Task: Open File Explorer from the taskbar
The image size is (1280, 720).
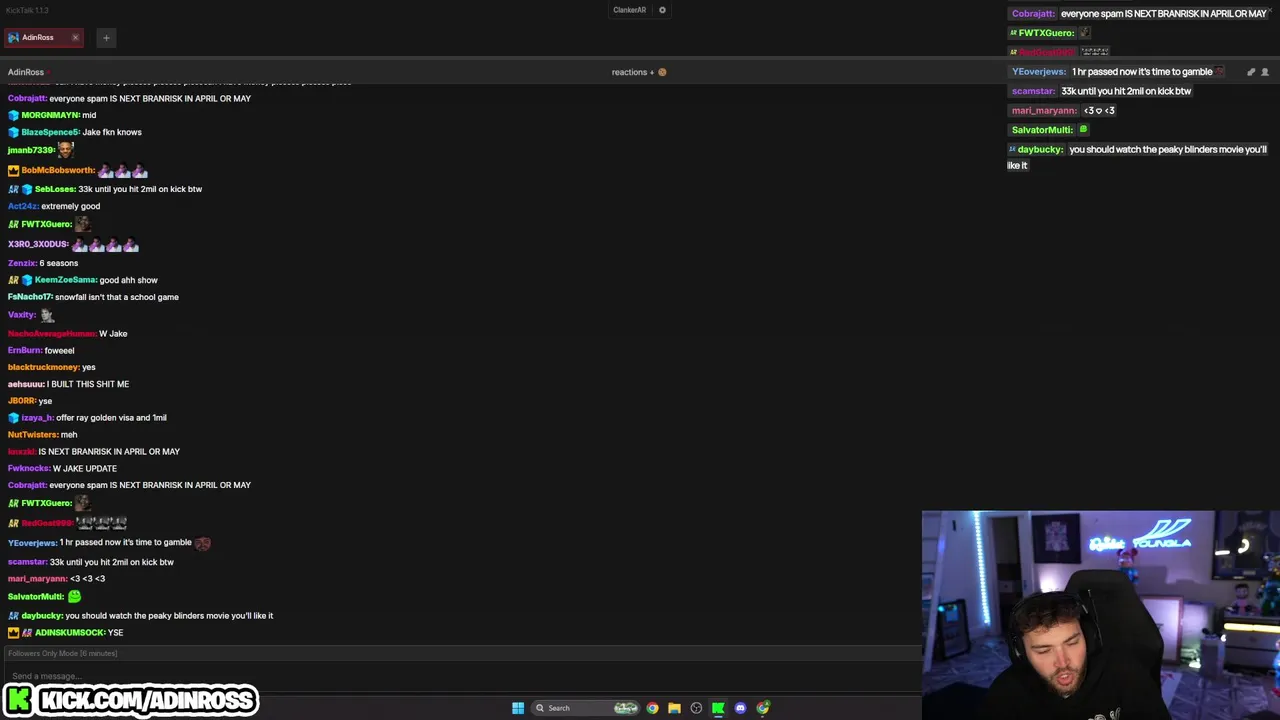Action: point(674,708)
